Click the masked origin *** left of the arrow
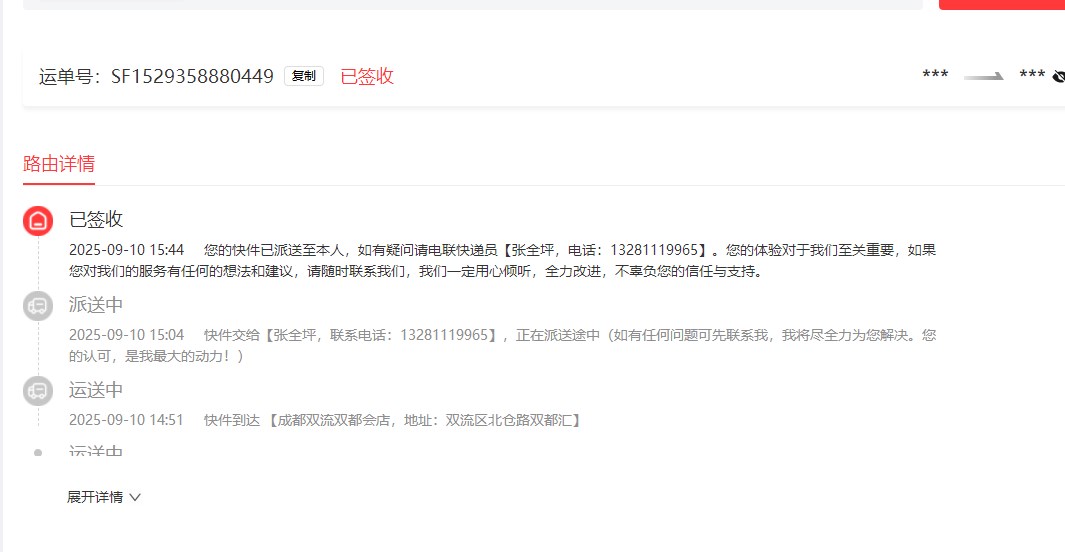 (935, 76)
